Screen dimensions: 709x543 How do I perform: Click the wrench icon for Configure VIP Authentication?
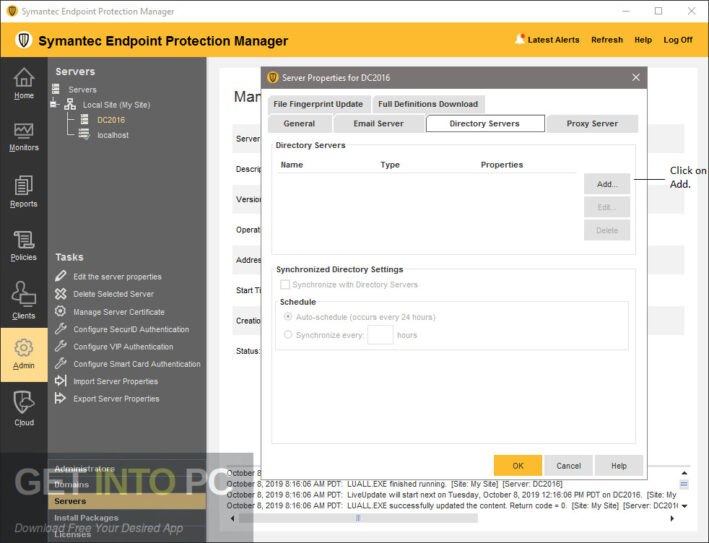click(61, 346)
